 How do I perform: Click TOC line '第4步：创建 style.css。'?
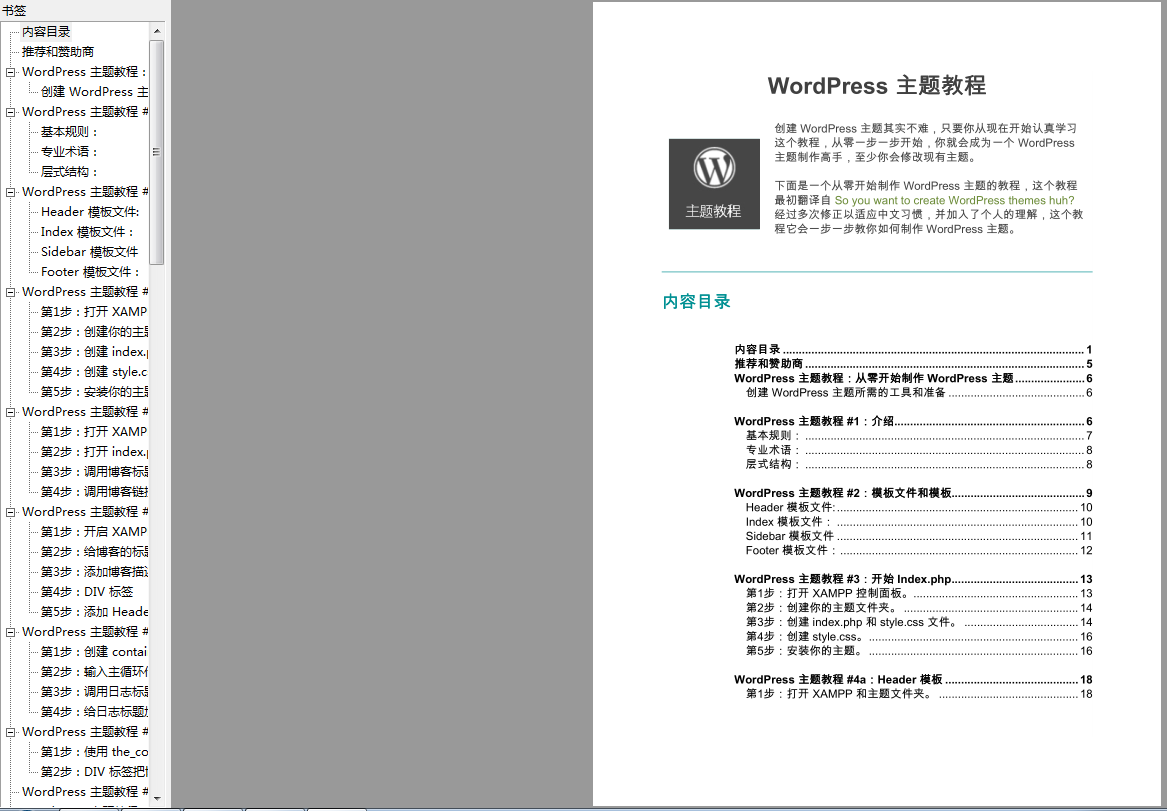pos(919,637)
